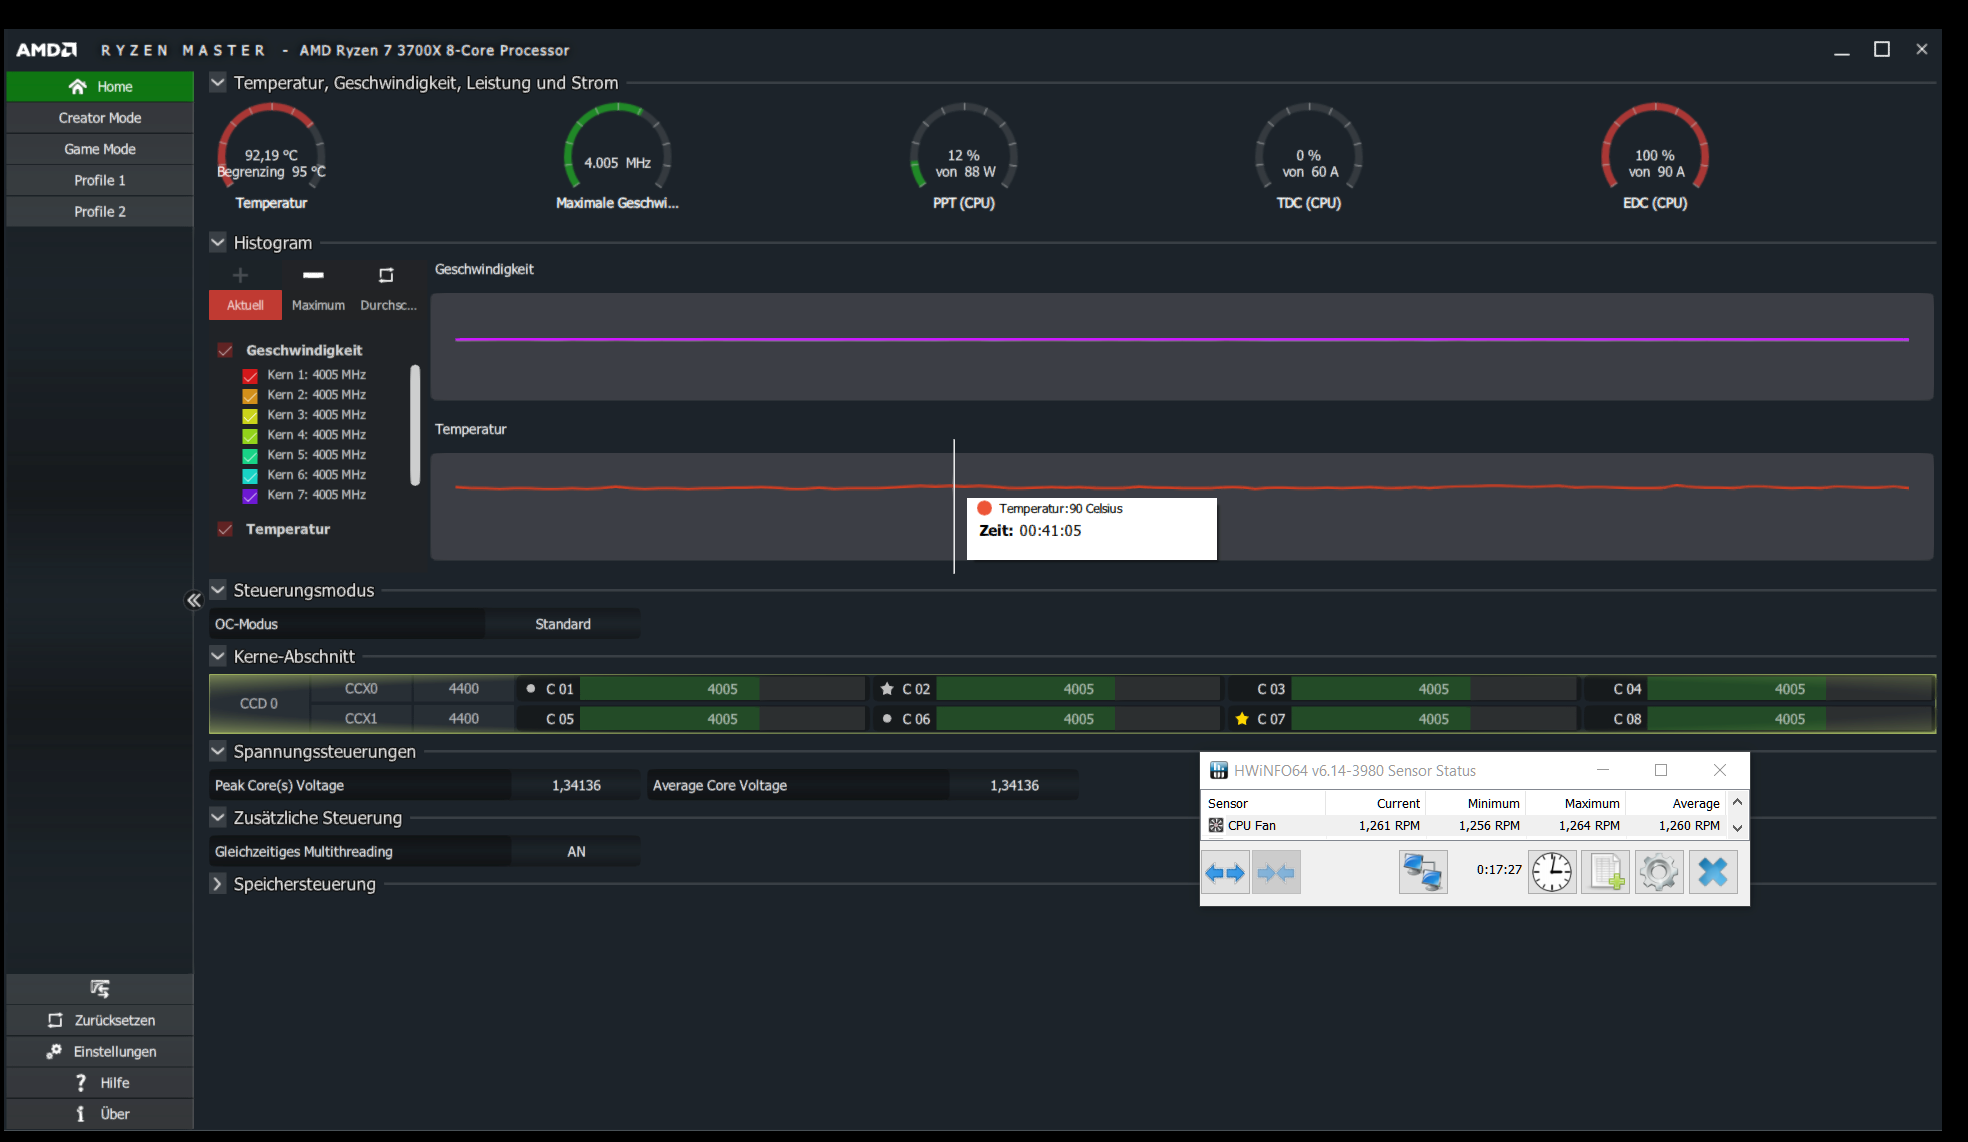Toggle the Temperatur histogram checkbox

coord(225,529)
